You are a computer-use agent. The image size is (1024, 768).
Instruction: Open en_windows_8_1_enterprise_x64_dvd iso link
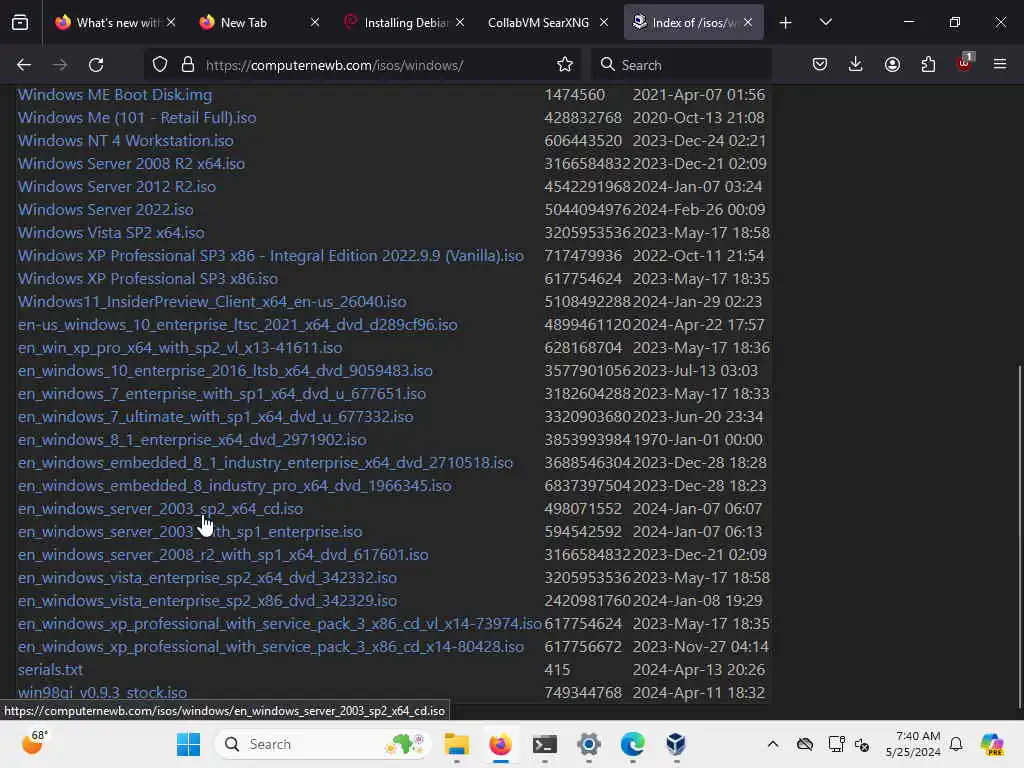point(192,440)
